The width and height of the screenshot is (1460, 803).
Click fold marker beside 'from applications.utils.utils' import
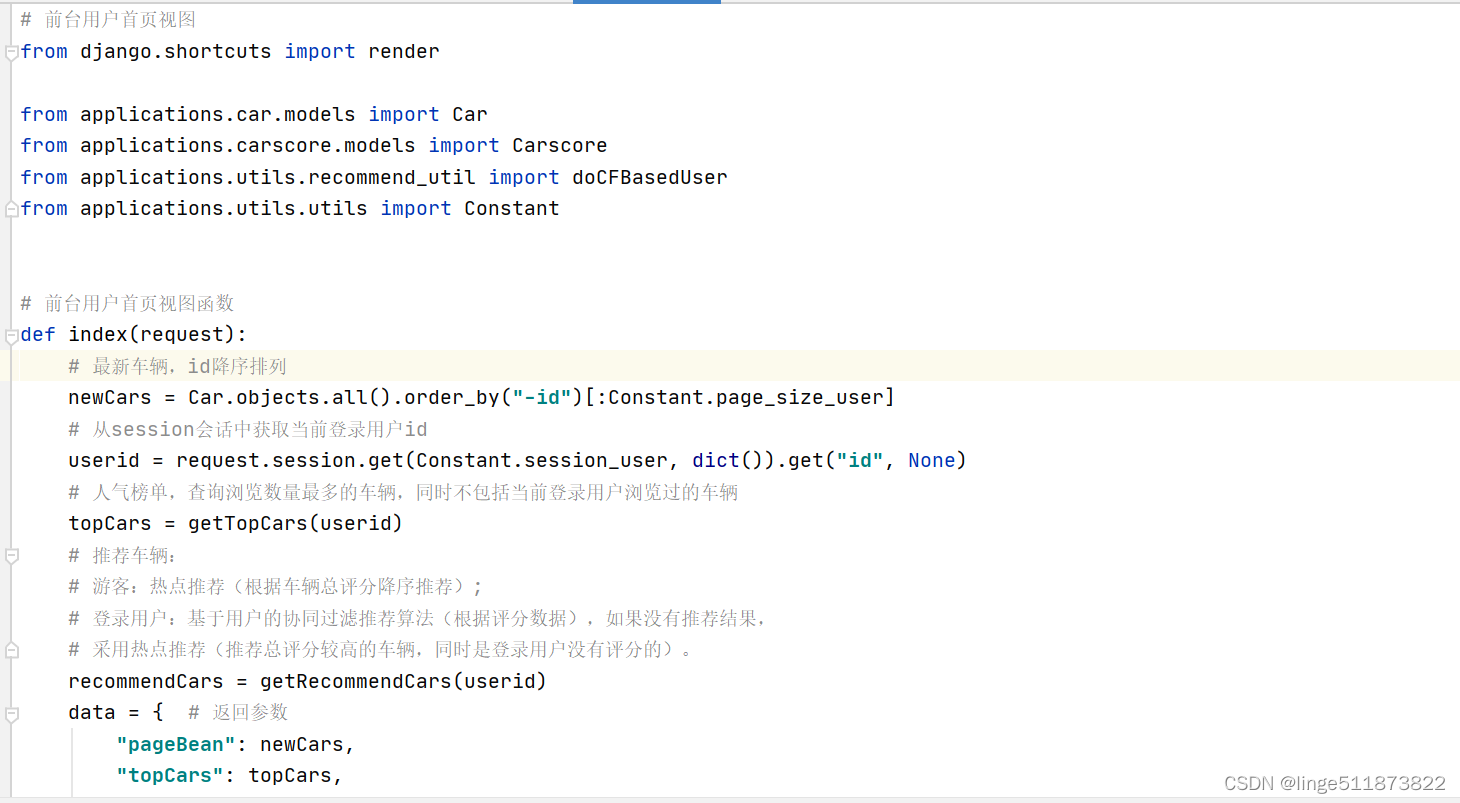[11, 209]
